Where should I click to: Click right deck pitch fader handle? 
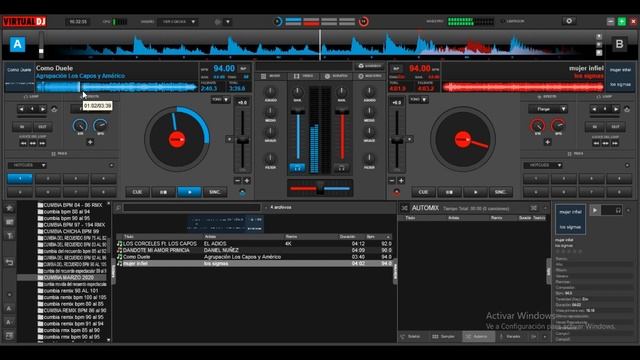(397, 140)
